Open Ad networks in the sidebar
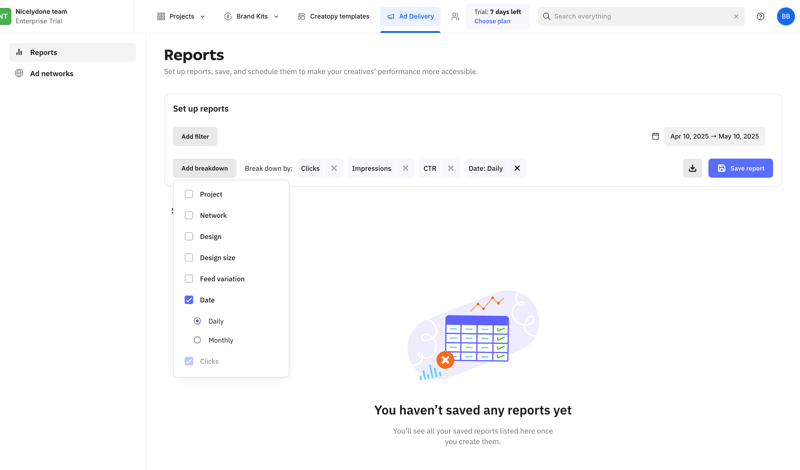The width and height of the screenshot is (800, 470). click(51, 73)
